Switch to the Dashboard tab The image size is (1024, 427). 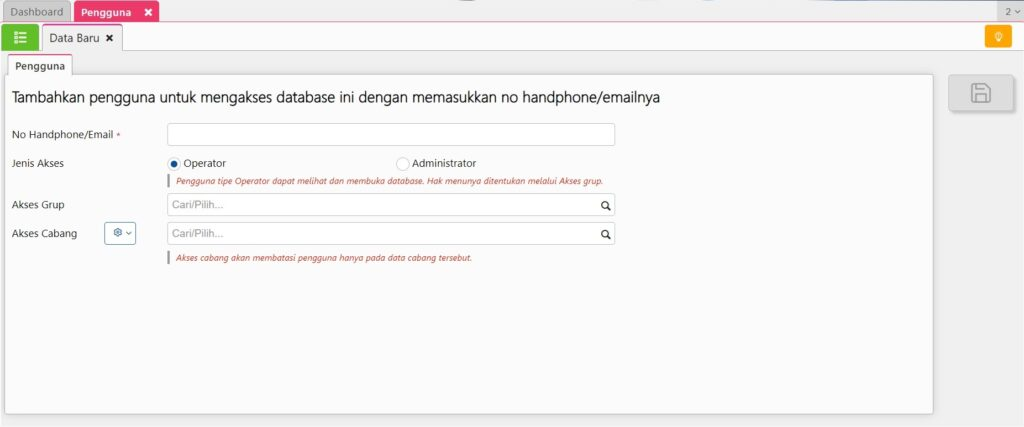click(x=37, y=12)
